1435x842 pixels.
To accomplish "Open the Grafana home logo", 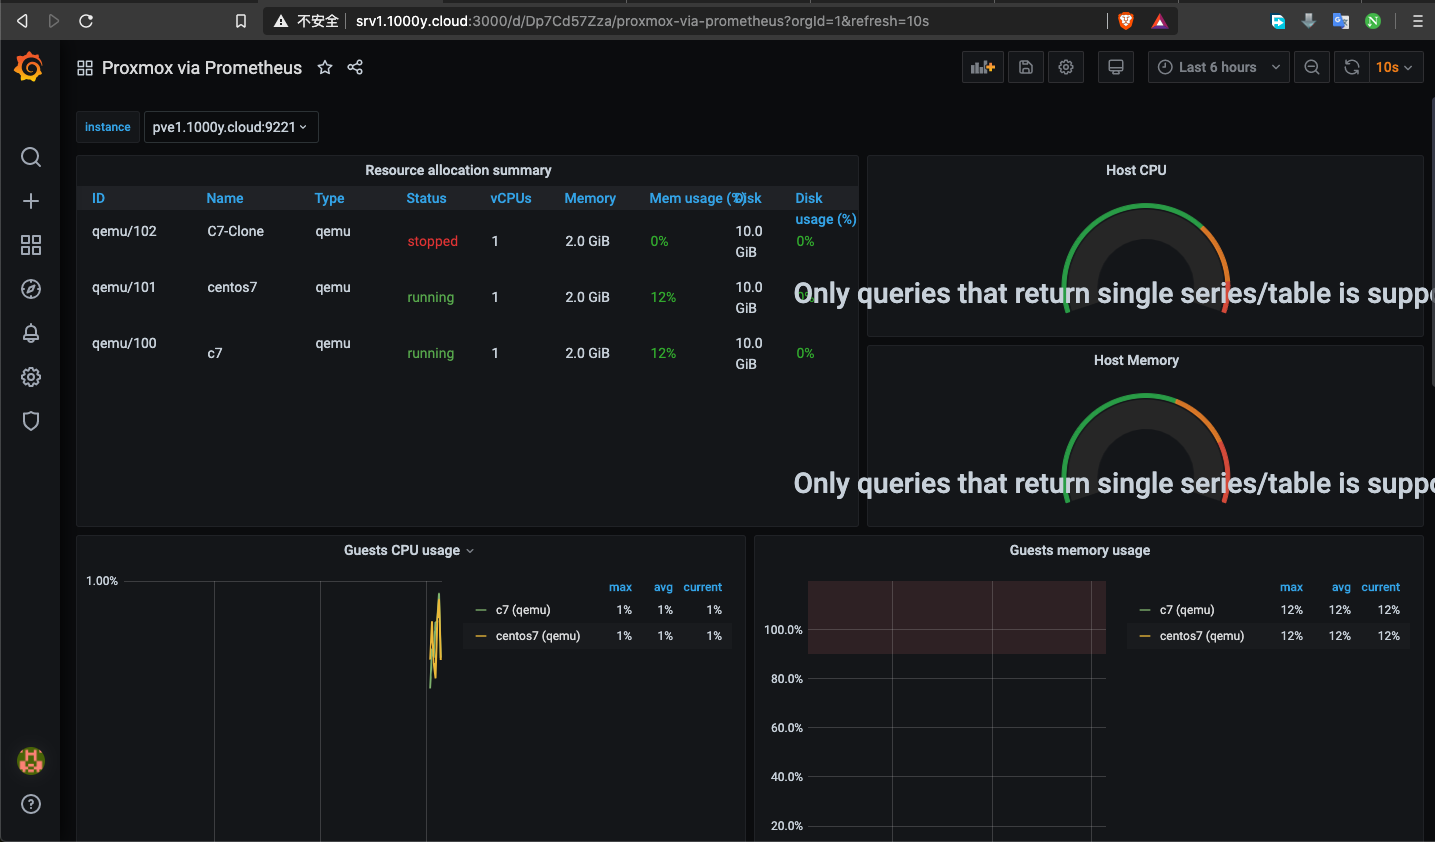I will (29, 67).
